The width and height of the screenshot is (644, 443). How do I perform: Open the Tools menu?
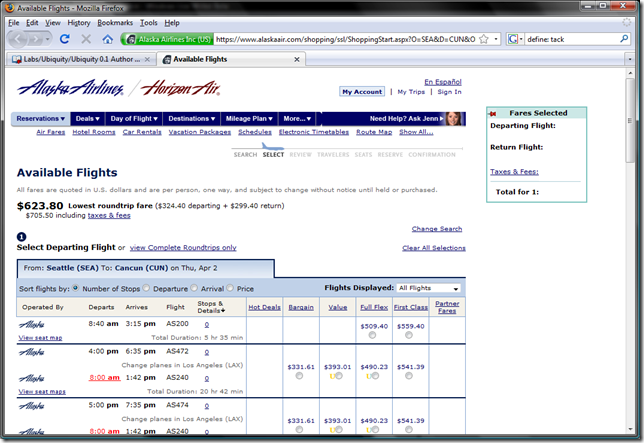(149, 23)
